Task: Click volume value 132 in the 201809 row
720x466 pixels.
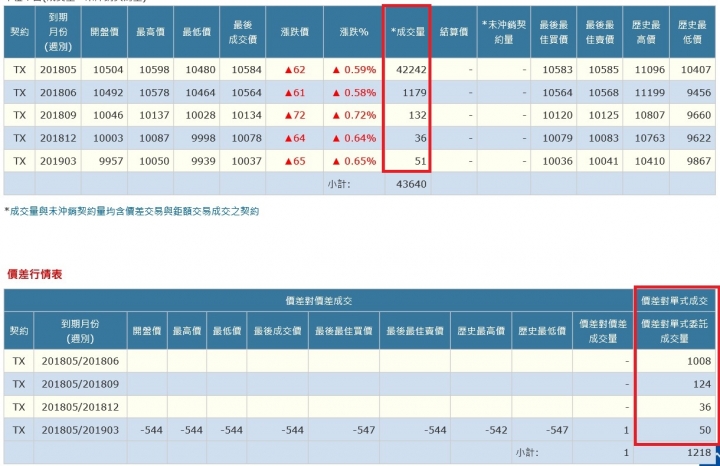Action: [x=417, y=115]
